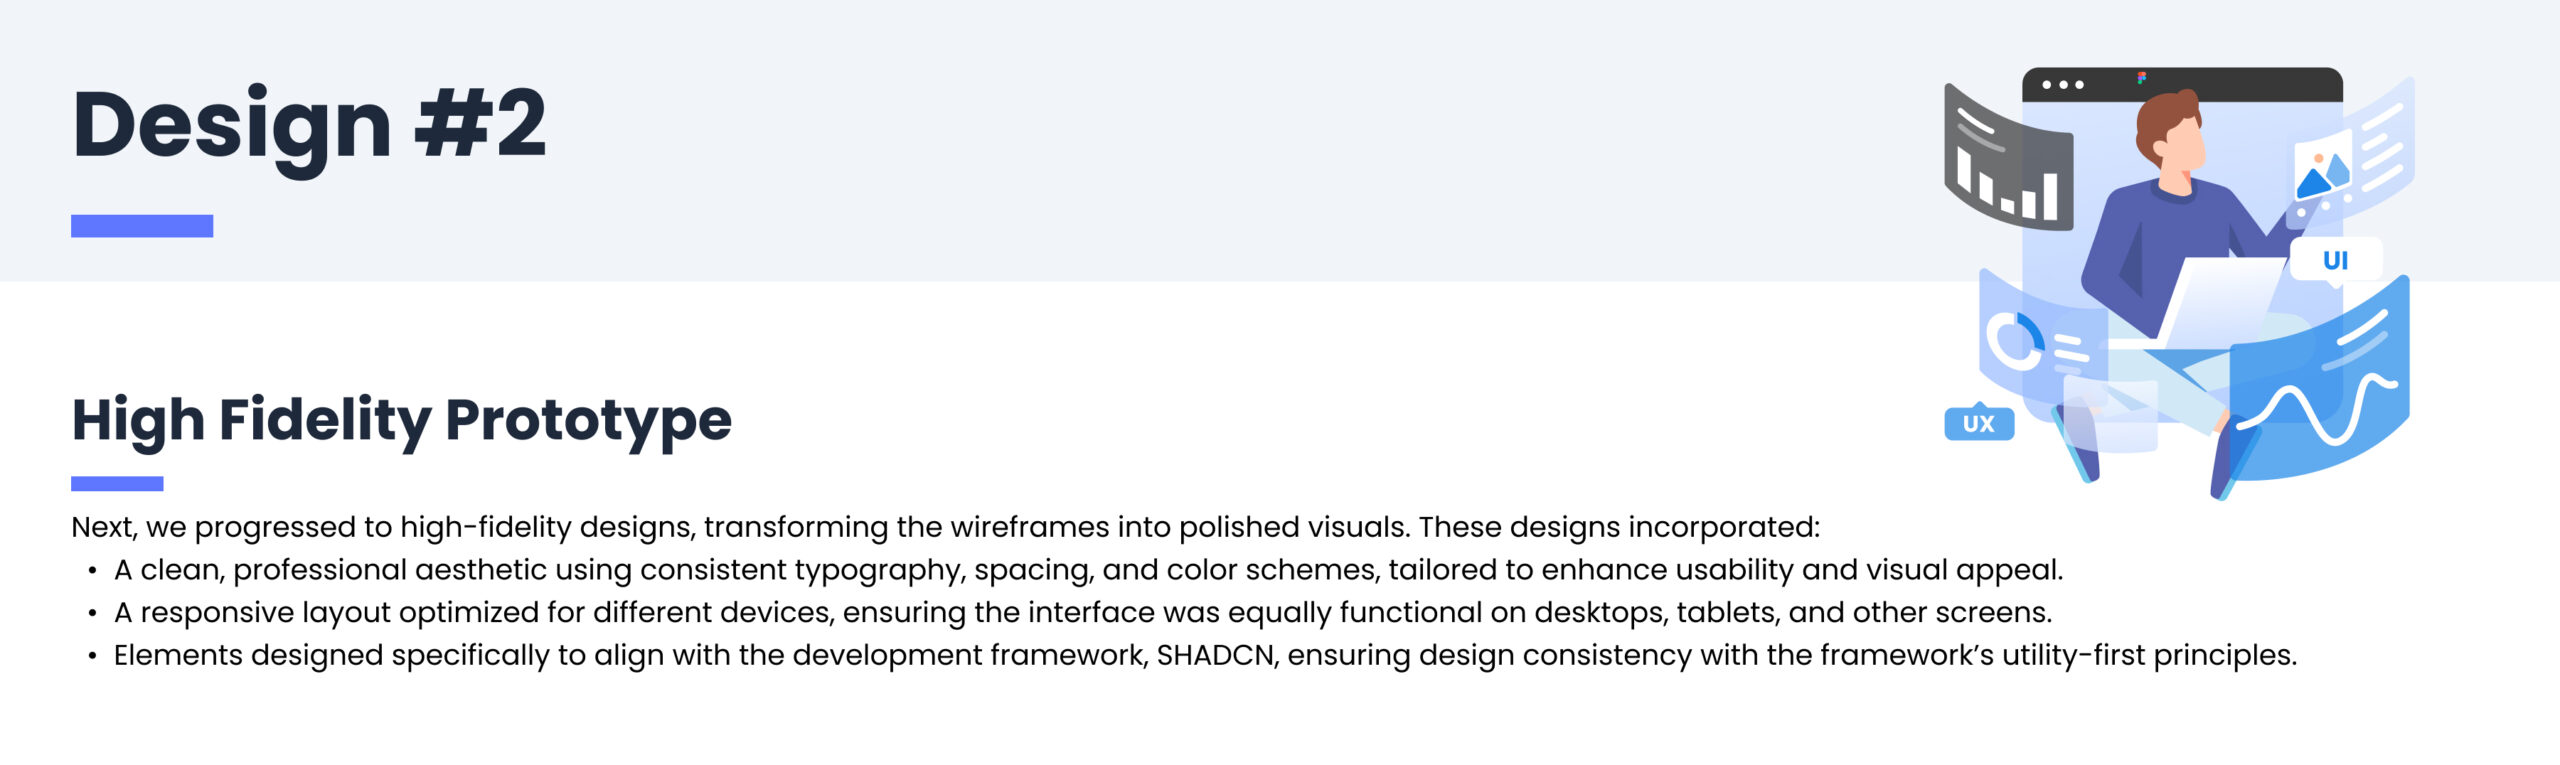2560x765 pixels.
Task: Click the UI speech bubble label
Action: click(2335, 261)
